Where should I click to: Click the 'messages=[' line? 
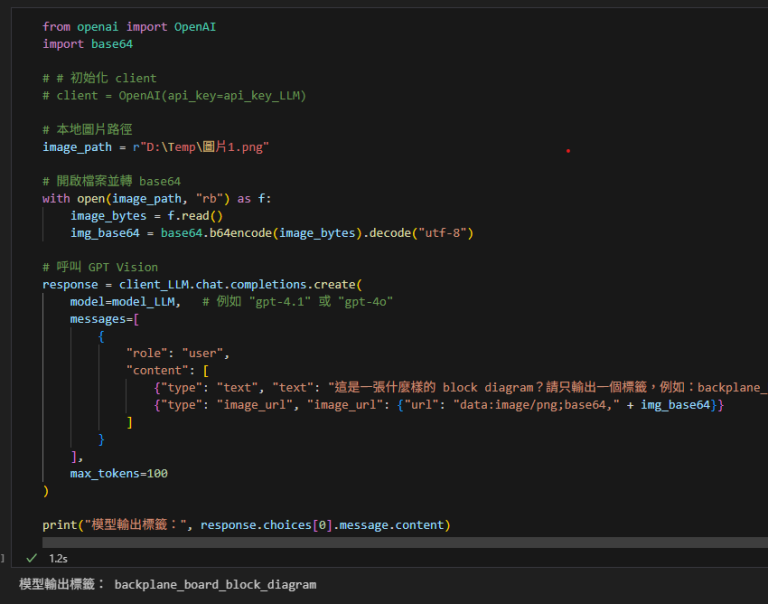coord(104,319)
